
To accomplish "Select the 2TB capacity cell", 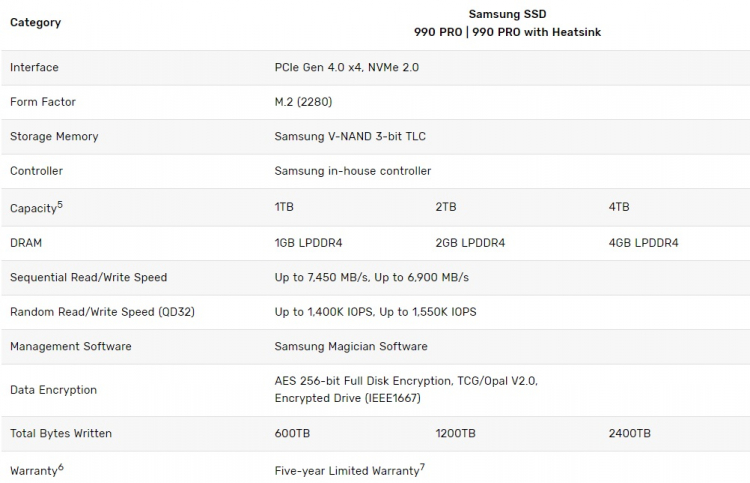I will pyautogui.click(x=446, y=207).
